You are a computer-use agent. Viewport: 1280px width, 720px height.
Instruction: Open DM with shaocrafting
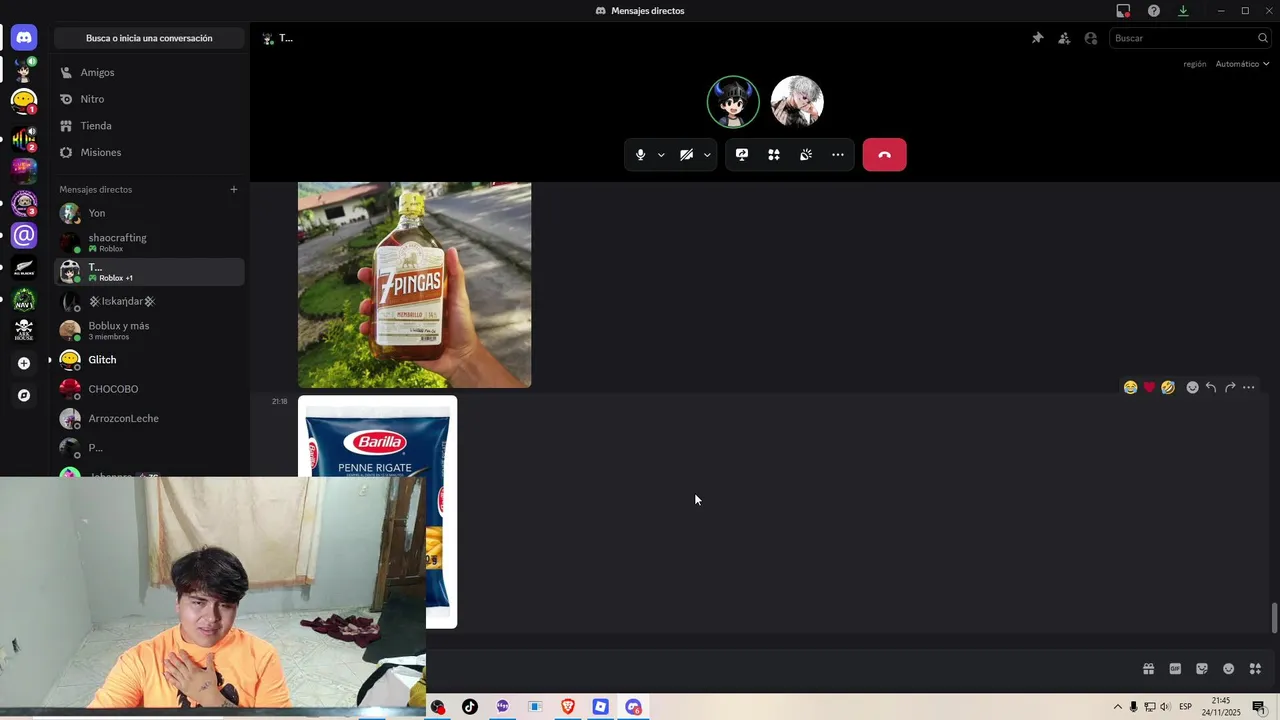149,242
